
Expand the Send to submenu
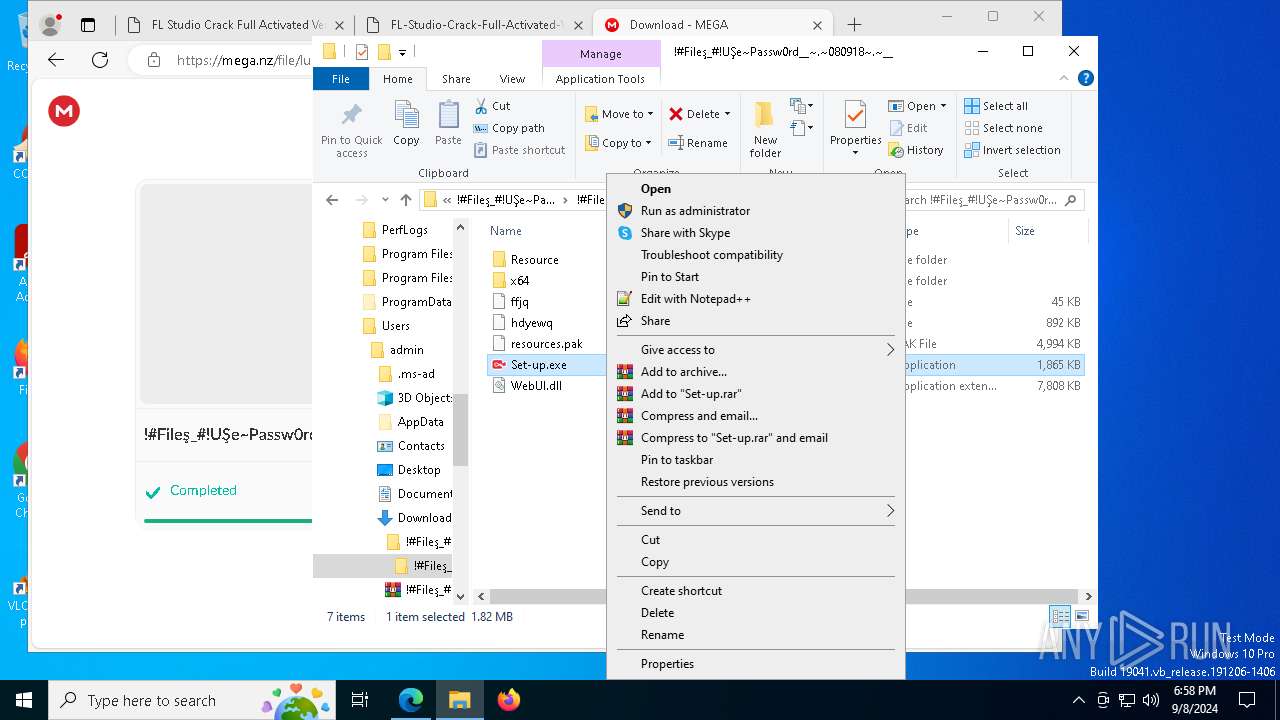point(755,511)
